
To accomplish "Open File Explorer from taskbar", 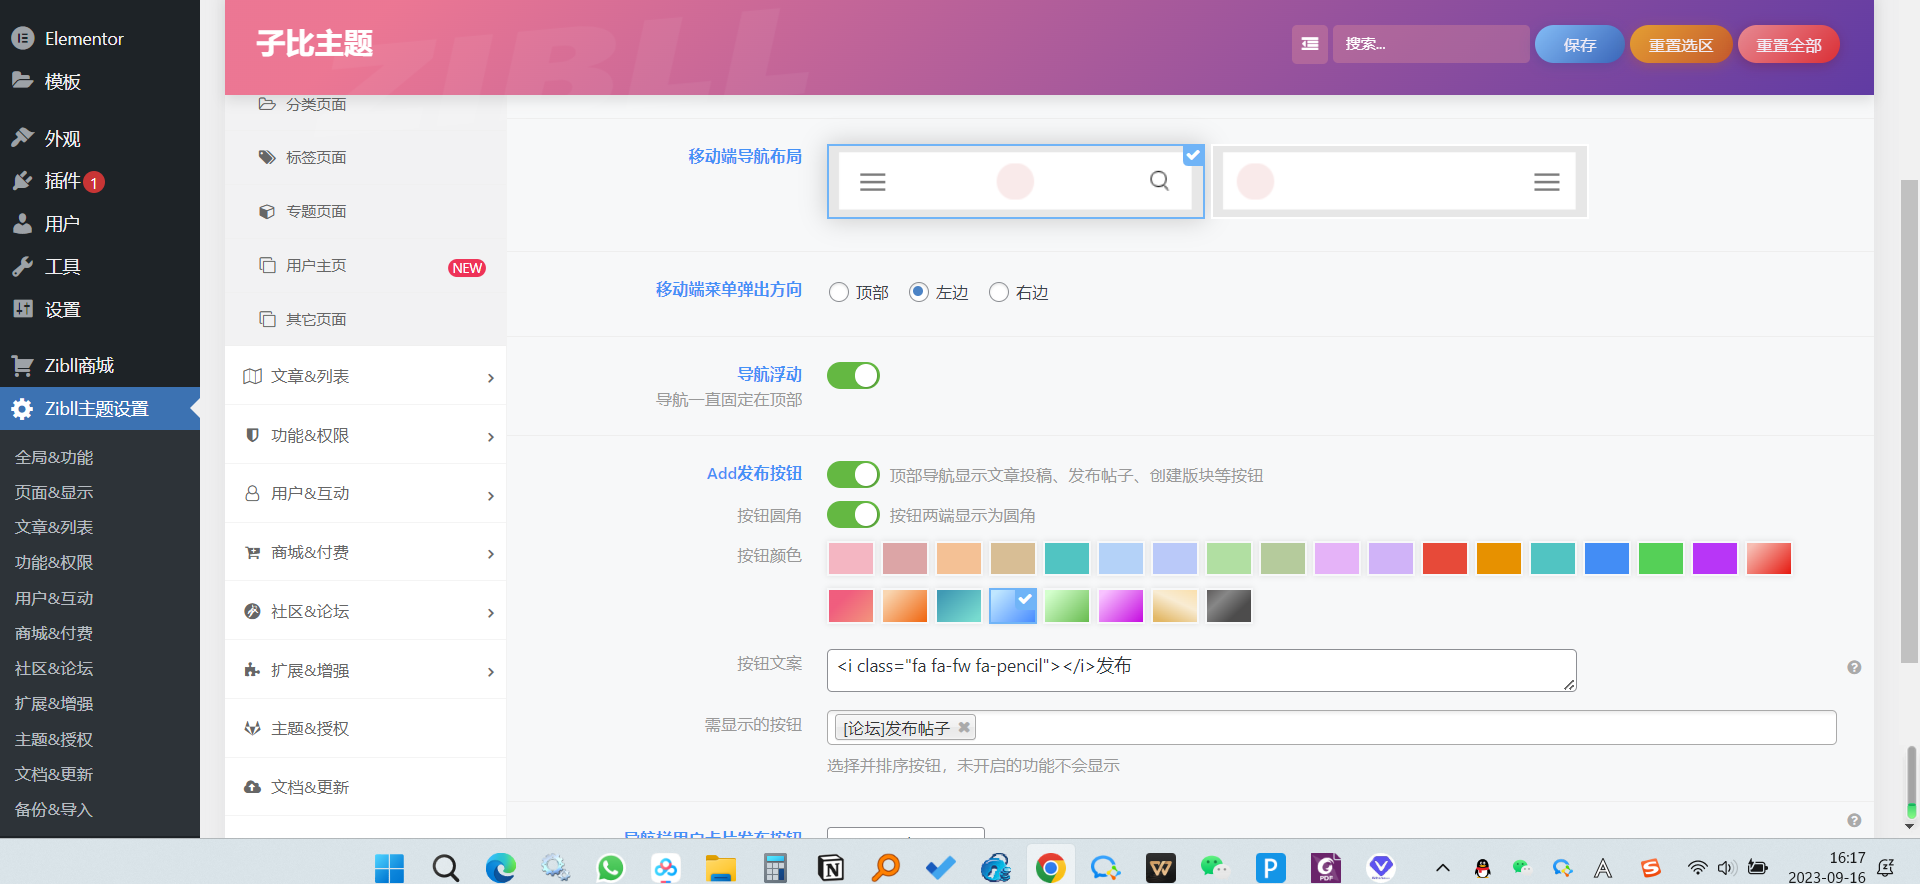I will point(720,867).
